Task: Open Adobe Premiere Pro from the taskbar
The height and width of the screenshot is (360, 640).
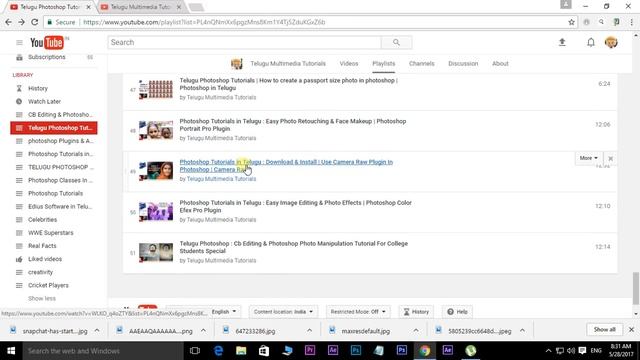Action: (x=310, y=350)
